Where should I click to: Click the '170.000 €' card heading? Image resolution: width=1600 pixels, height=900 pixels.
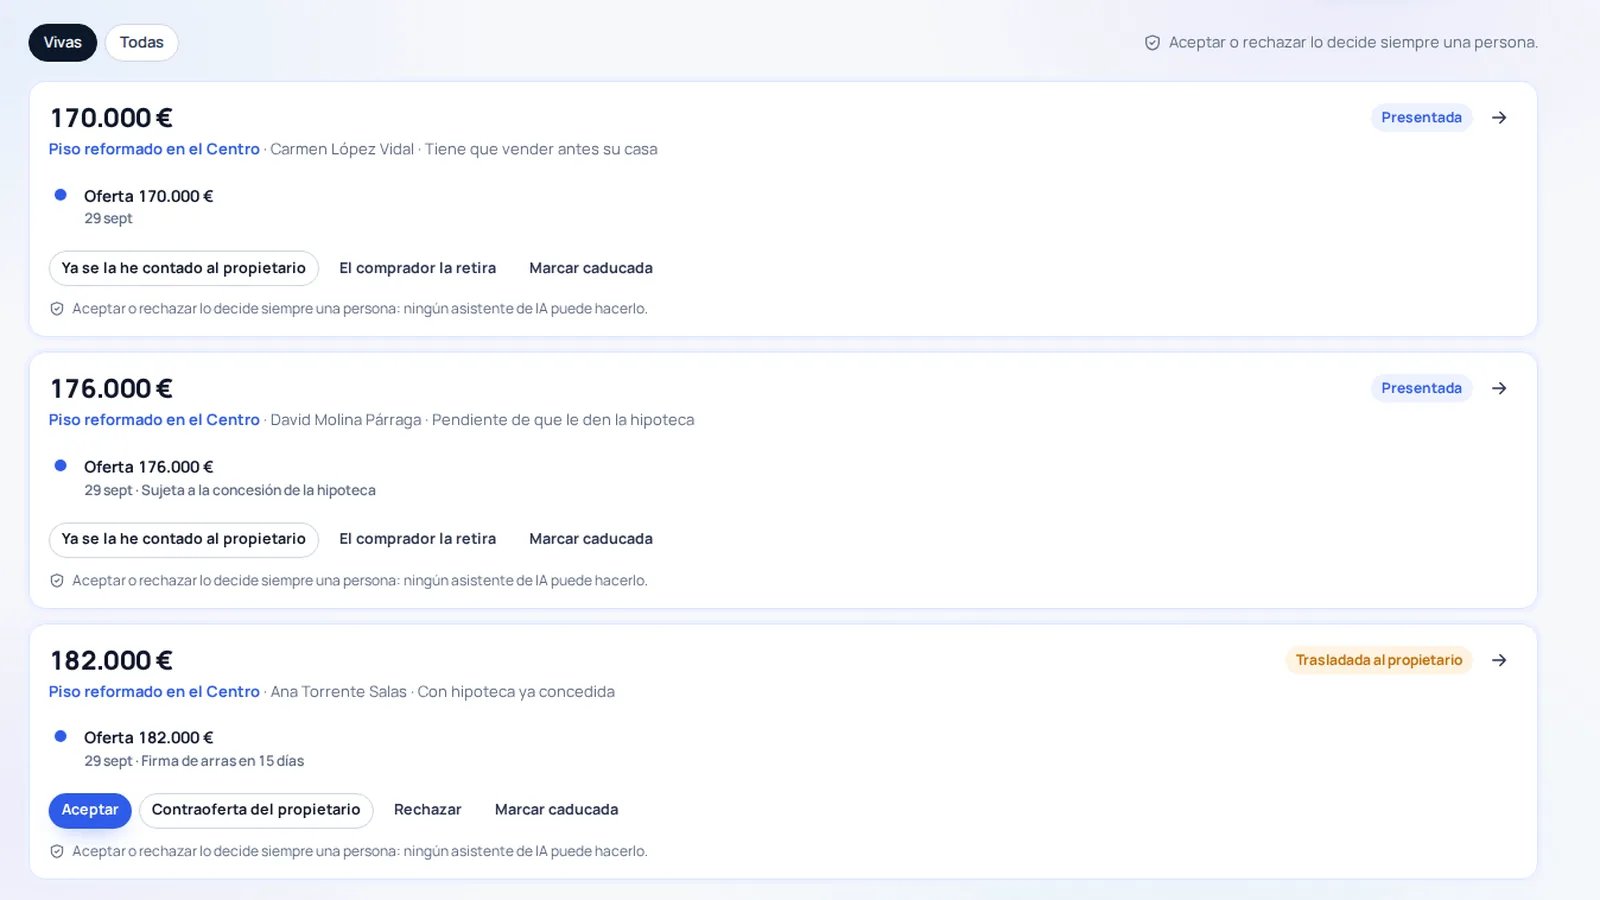pos(112,118)
